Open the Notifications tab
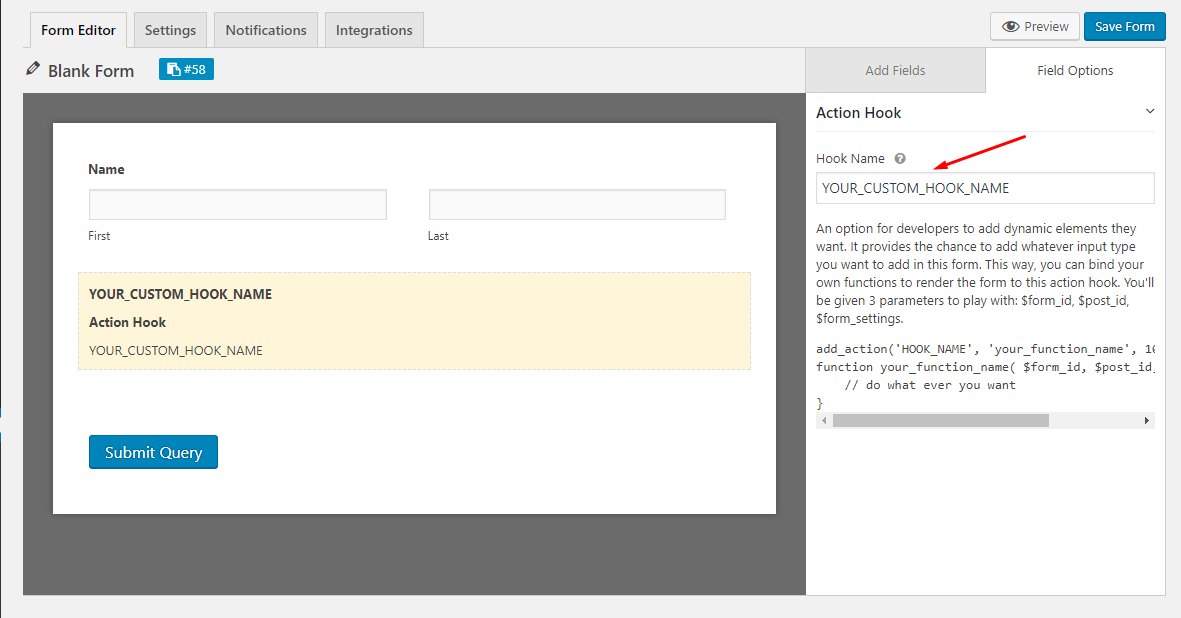Viewport: 1181px width, 618px height. (266, 30)
